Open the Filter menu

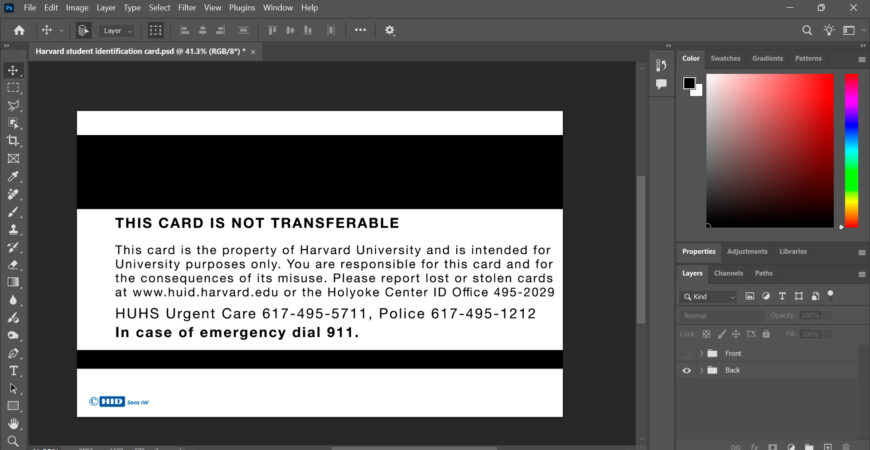coord(187,8)
